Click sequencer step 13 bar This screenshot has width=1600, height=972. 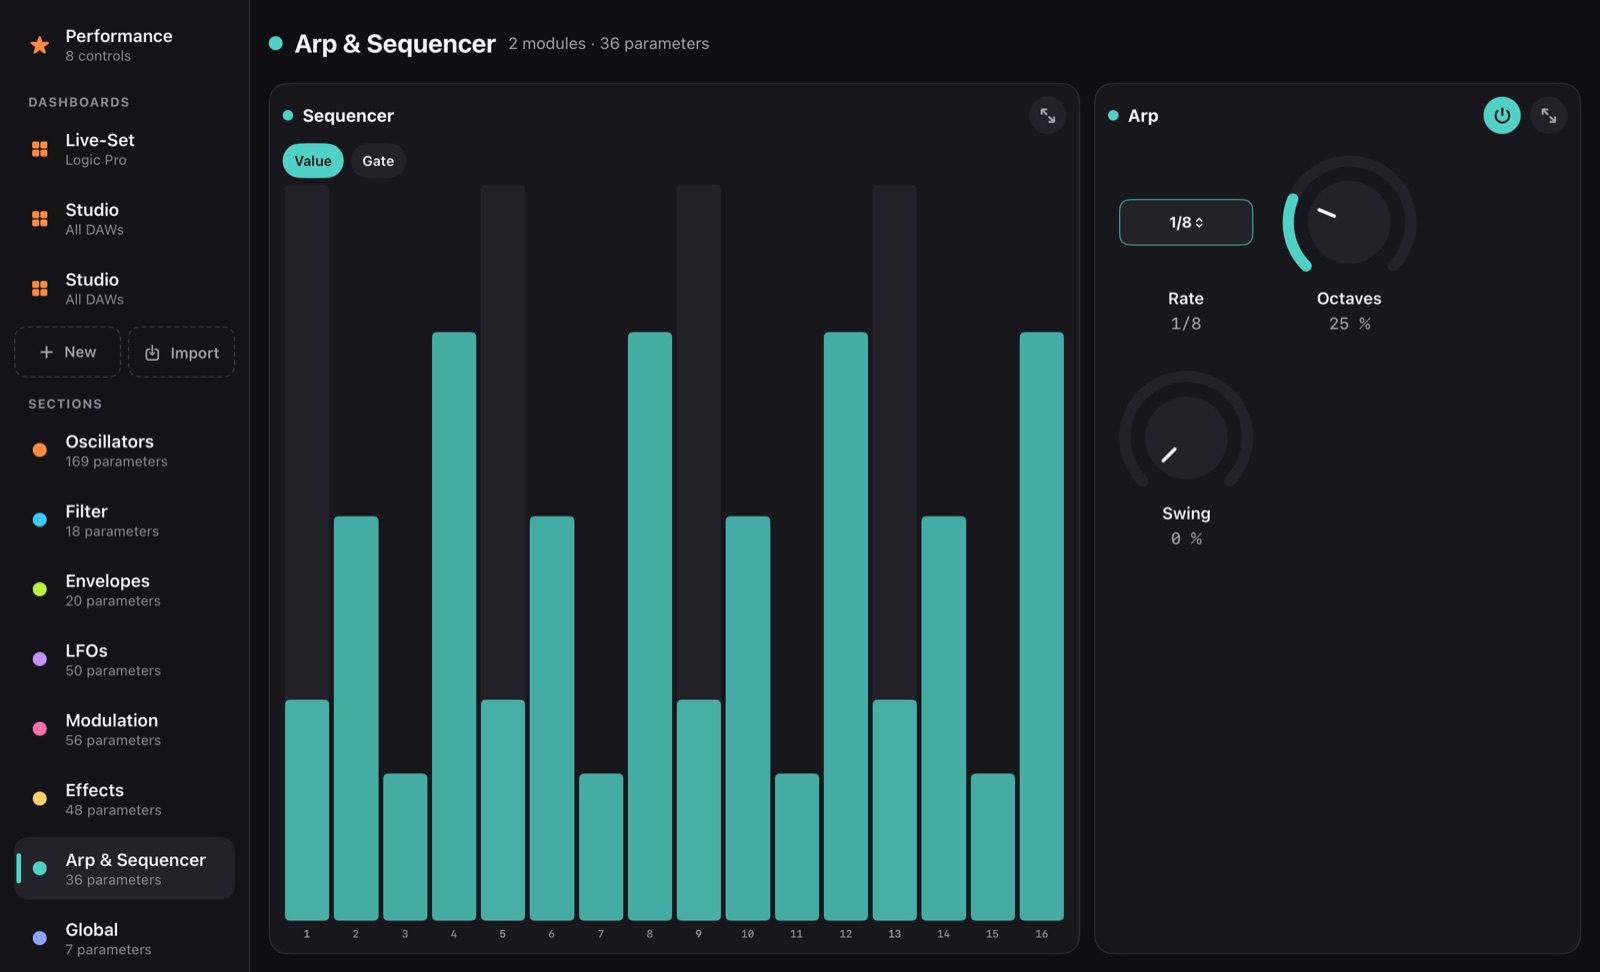click(895, 810)
